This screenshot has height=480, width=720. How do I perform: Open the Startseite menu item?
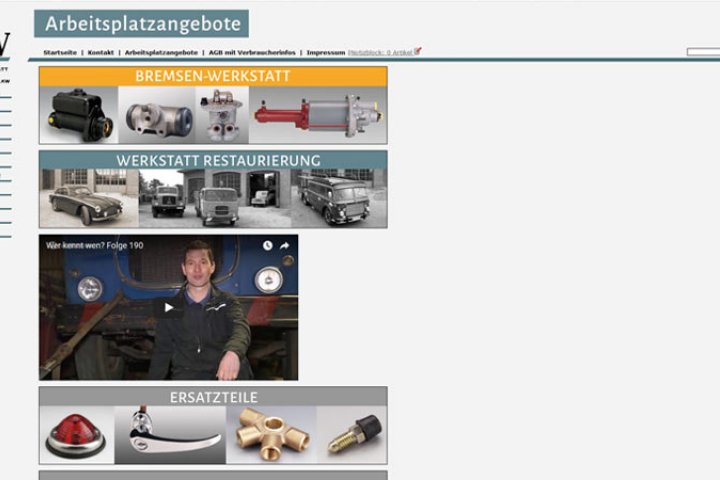(x=60, y=52)
